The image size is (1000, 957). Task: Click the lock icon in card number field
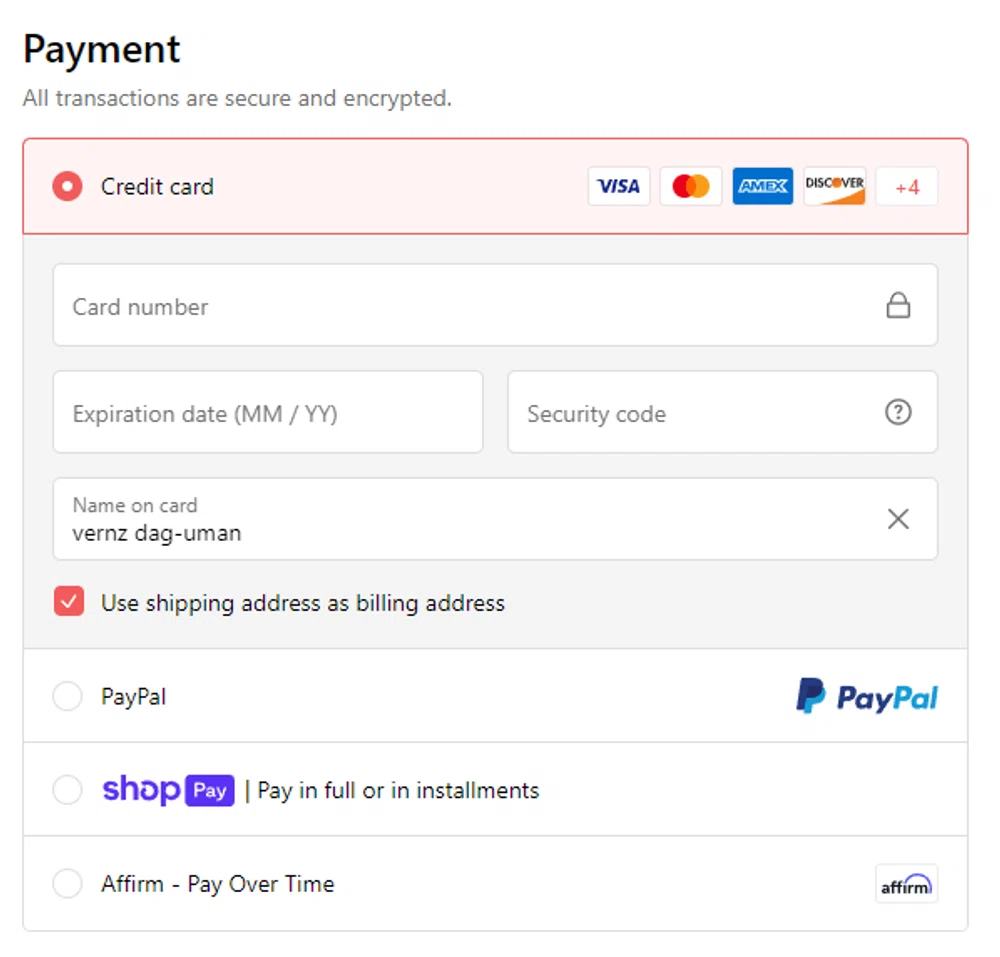click(898, 305)
